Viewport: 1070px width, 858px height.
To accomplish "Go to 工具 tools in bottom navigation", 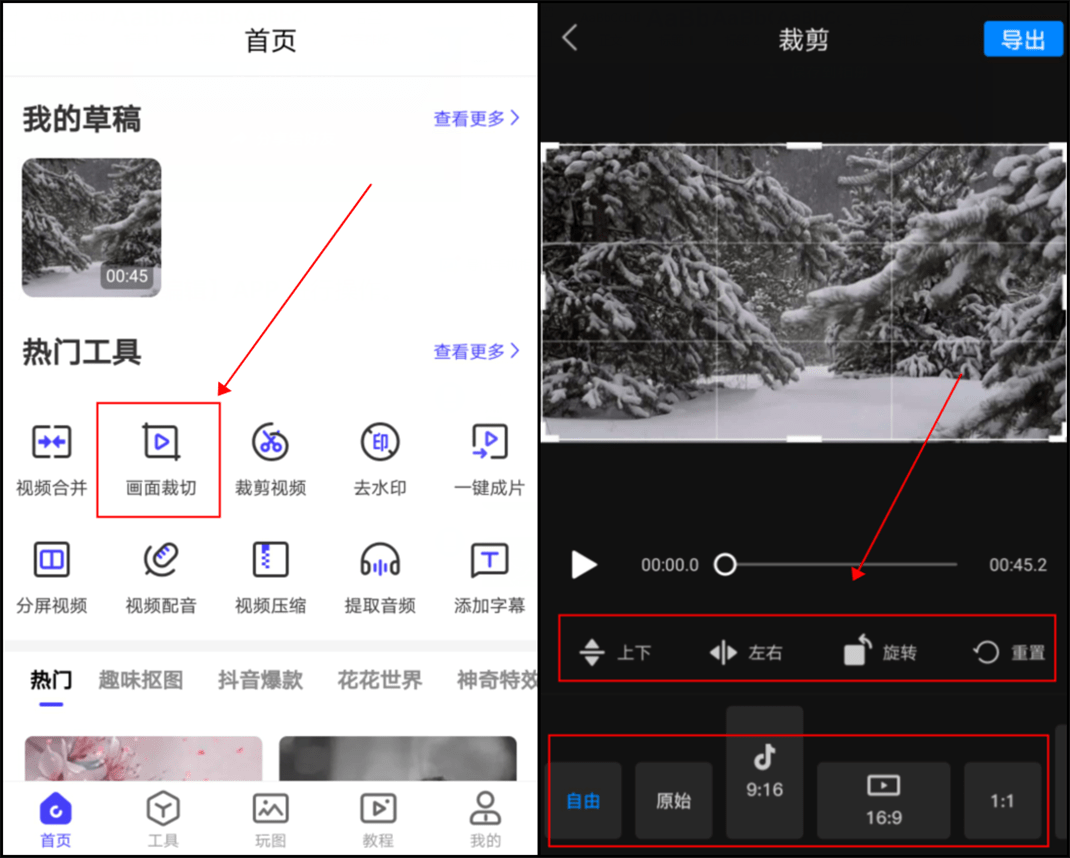I will point(163,820).
